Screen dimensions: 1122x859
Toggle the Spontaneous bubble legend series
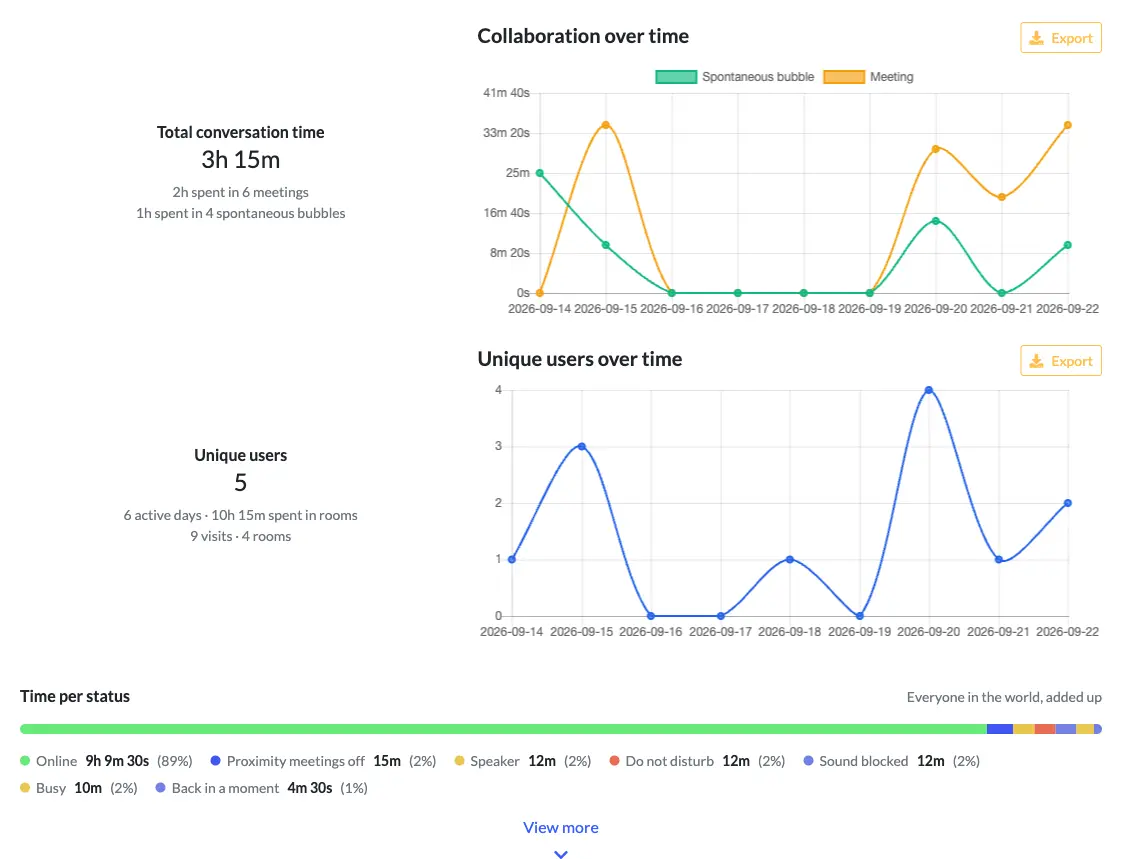735,77
